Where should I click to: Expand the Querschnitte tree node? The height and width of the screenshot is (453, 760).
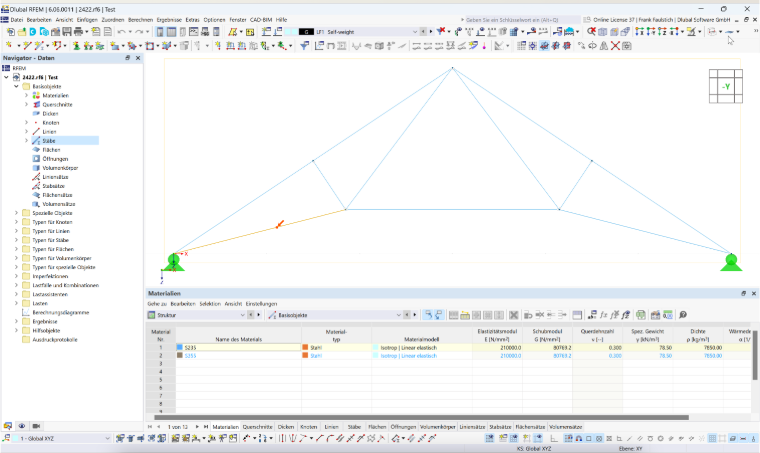click(26, 105)
